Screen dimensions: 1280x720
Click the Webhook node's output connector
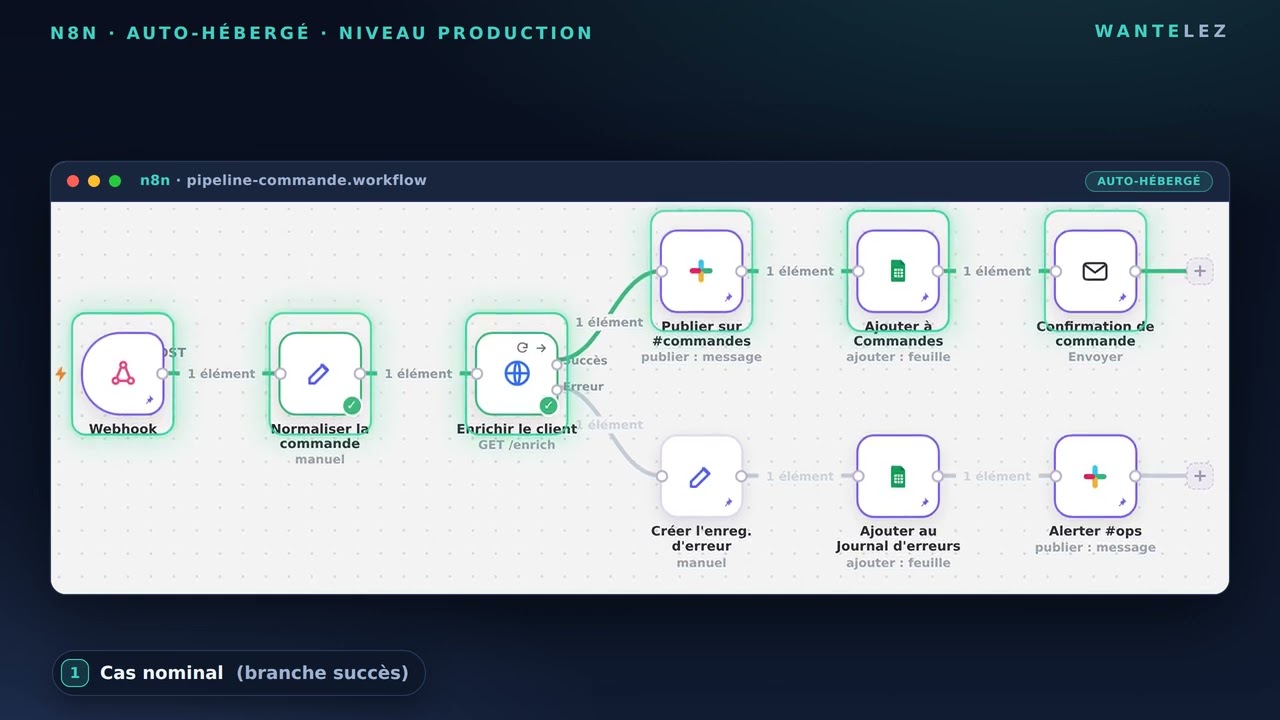(163, 374)
